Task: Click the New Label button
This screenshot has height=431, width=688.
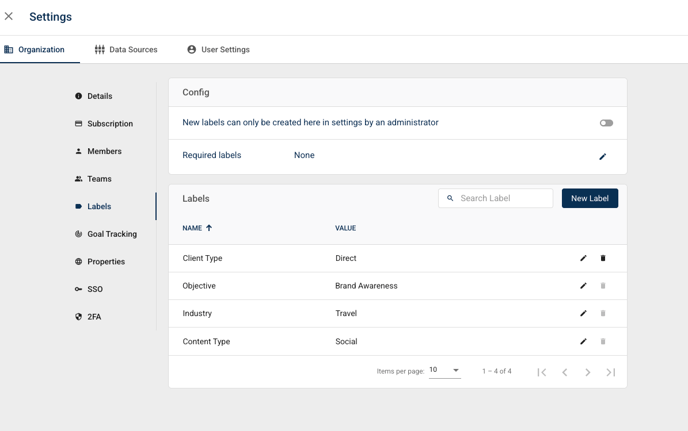Action: coord(589,198)
